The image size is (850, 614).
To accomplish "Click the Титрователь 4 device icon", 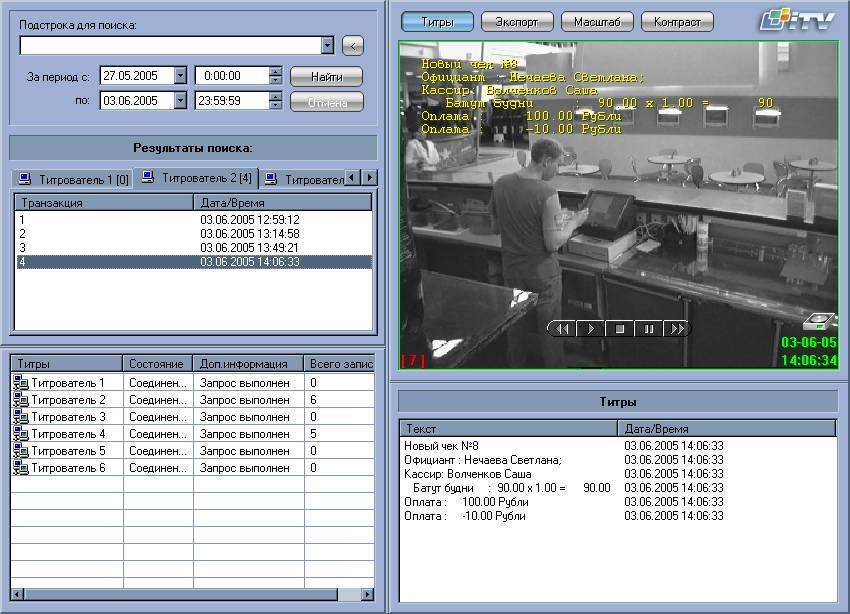I will coord(21,434).
